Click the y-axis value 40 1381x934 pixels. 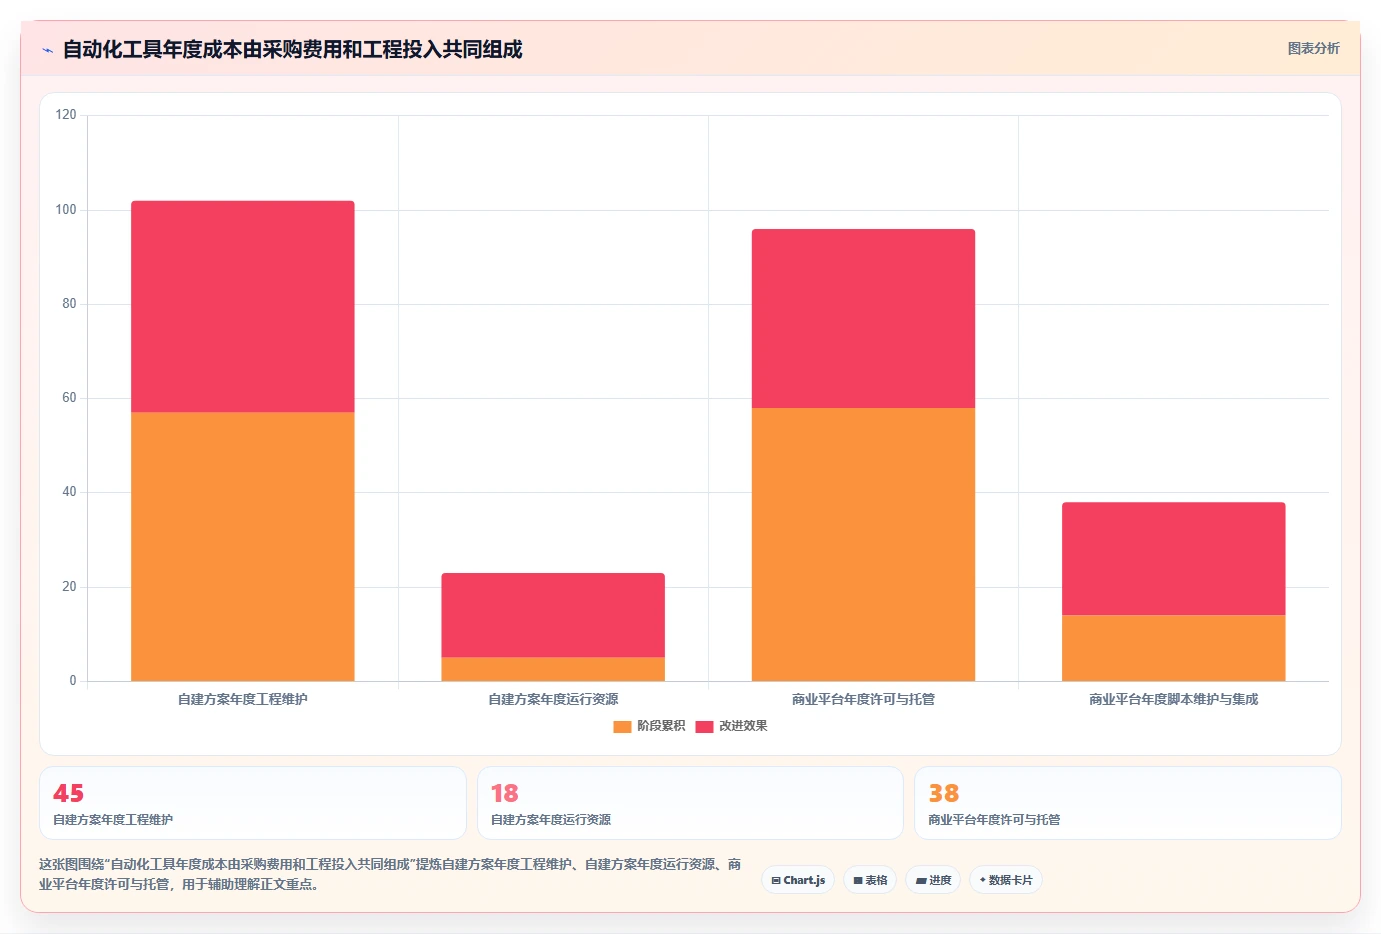click(x=69, y=491)
